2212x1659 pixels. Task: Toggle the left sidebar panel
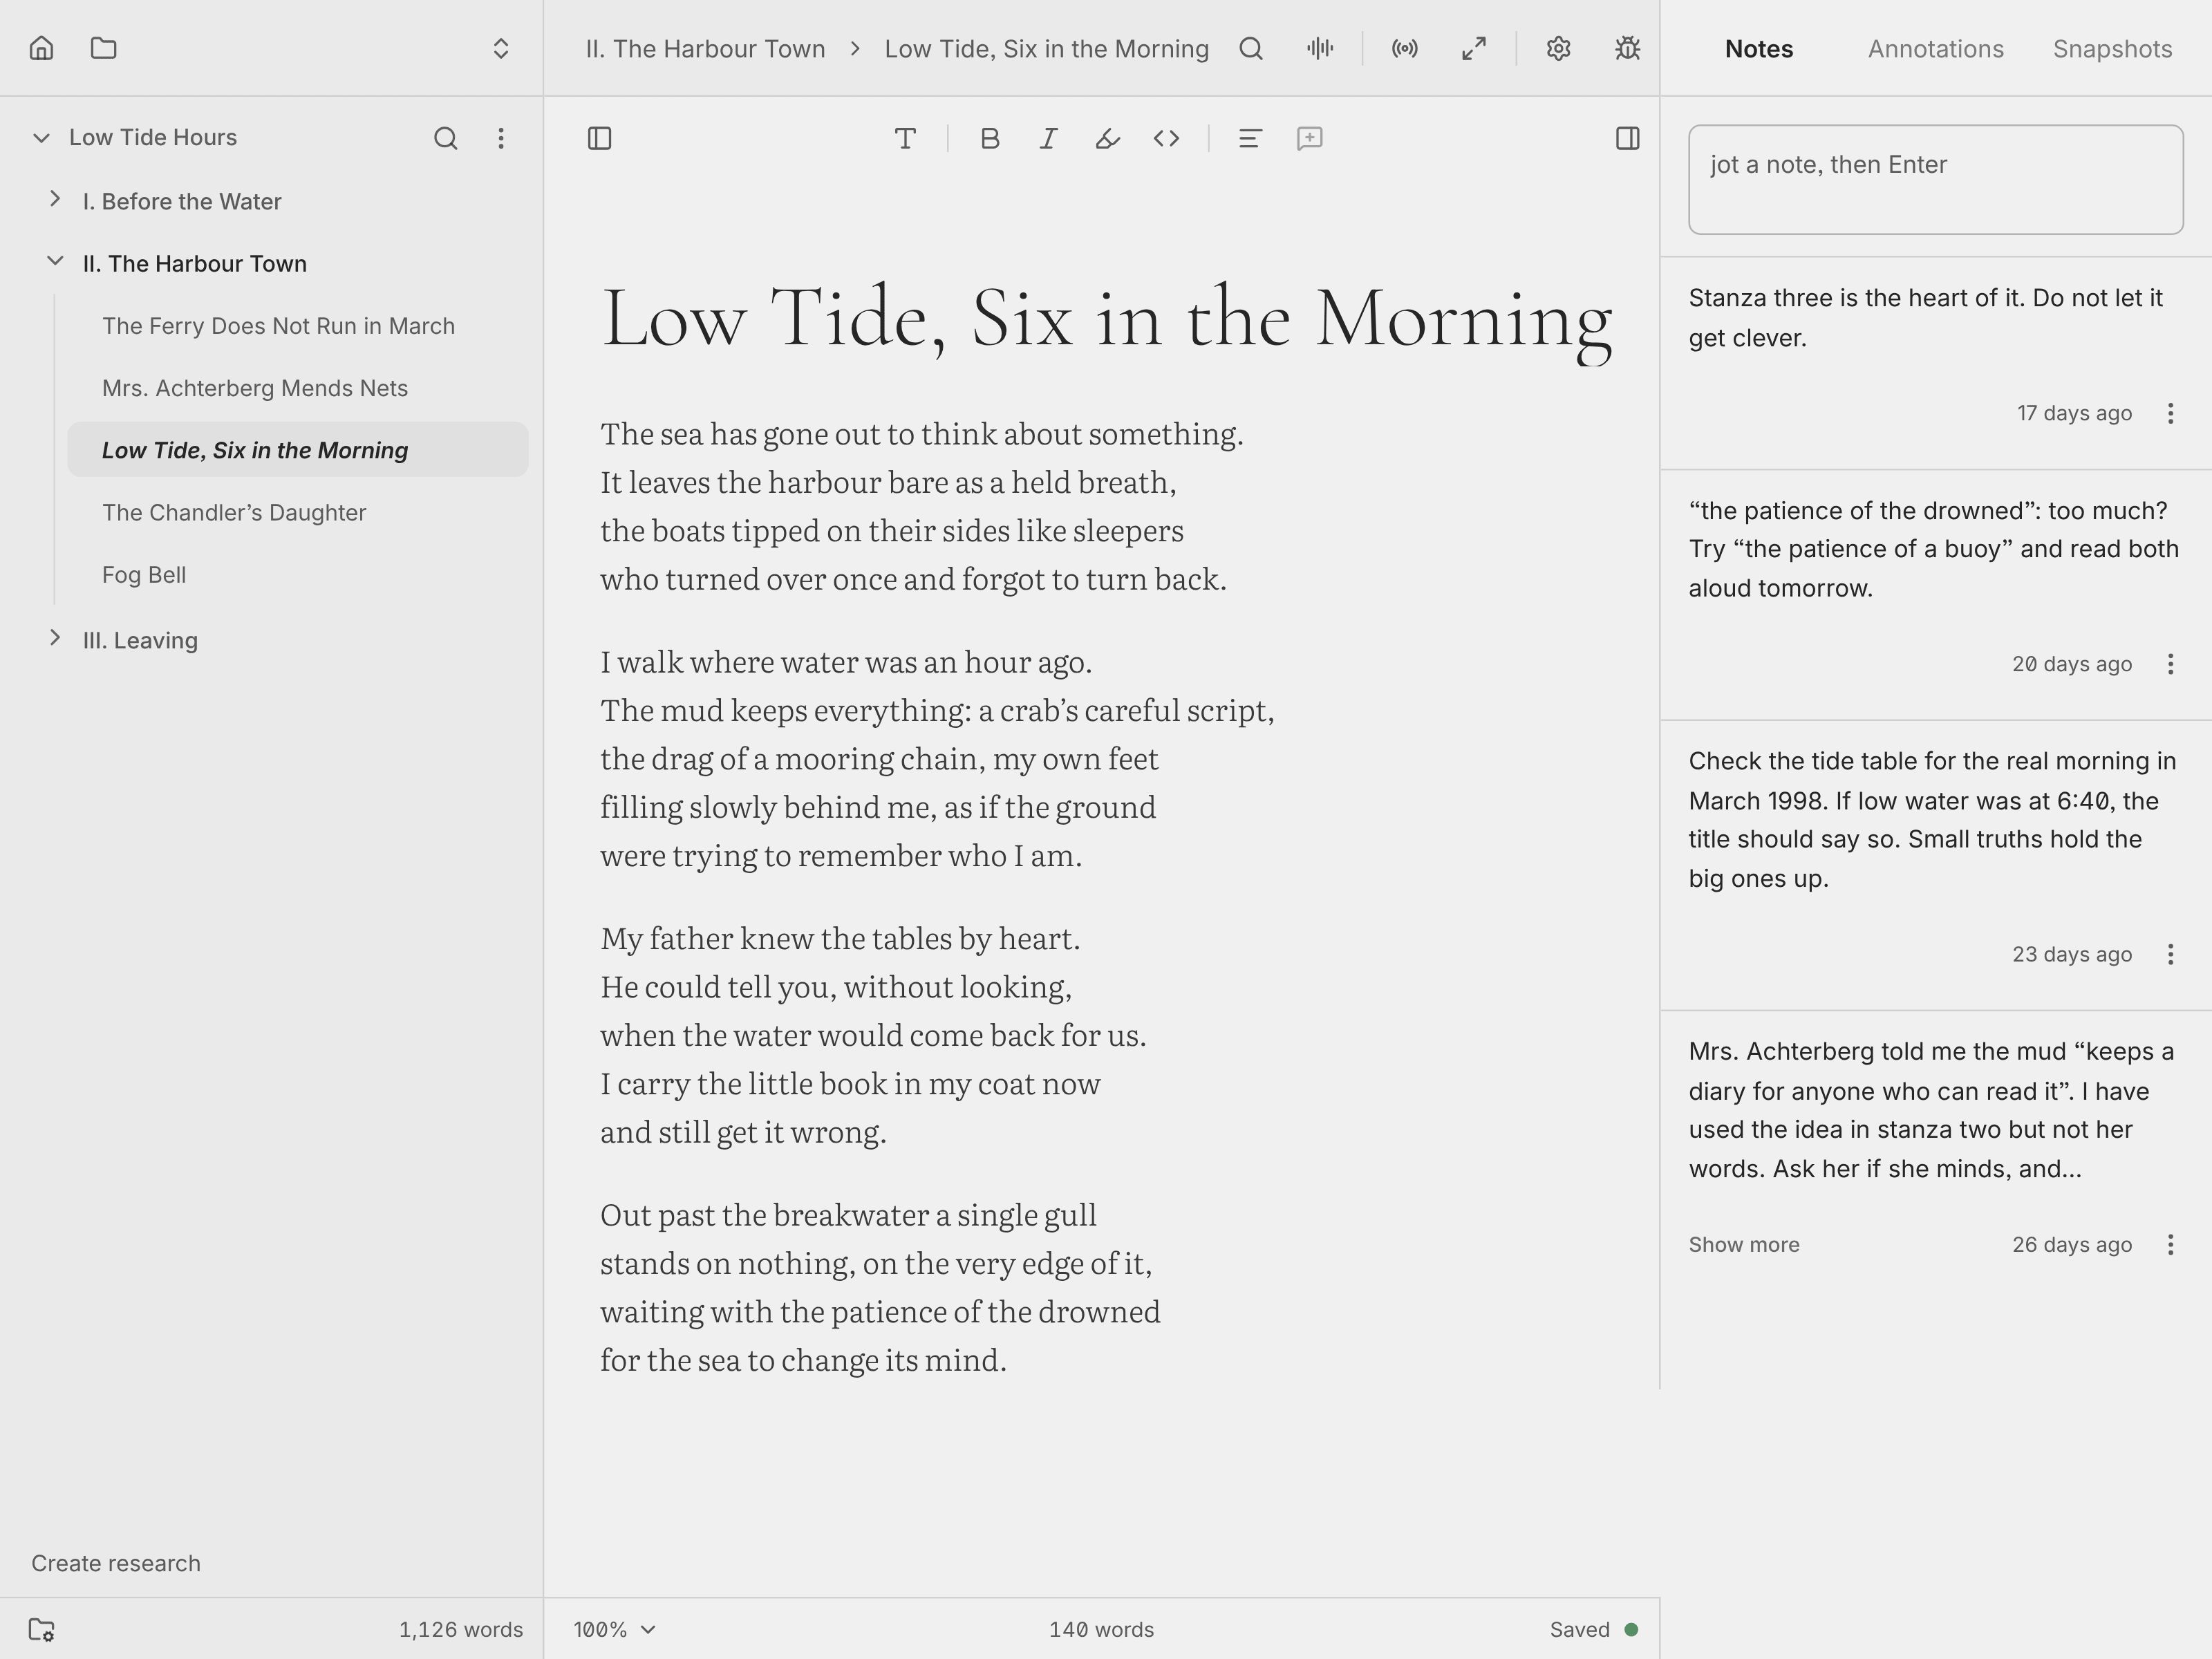(x=599, y=138)
